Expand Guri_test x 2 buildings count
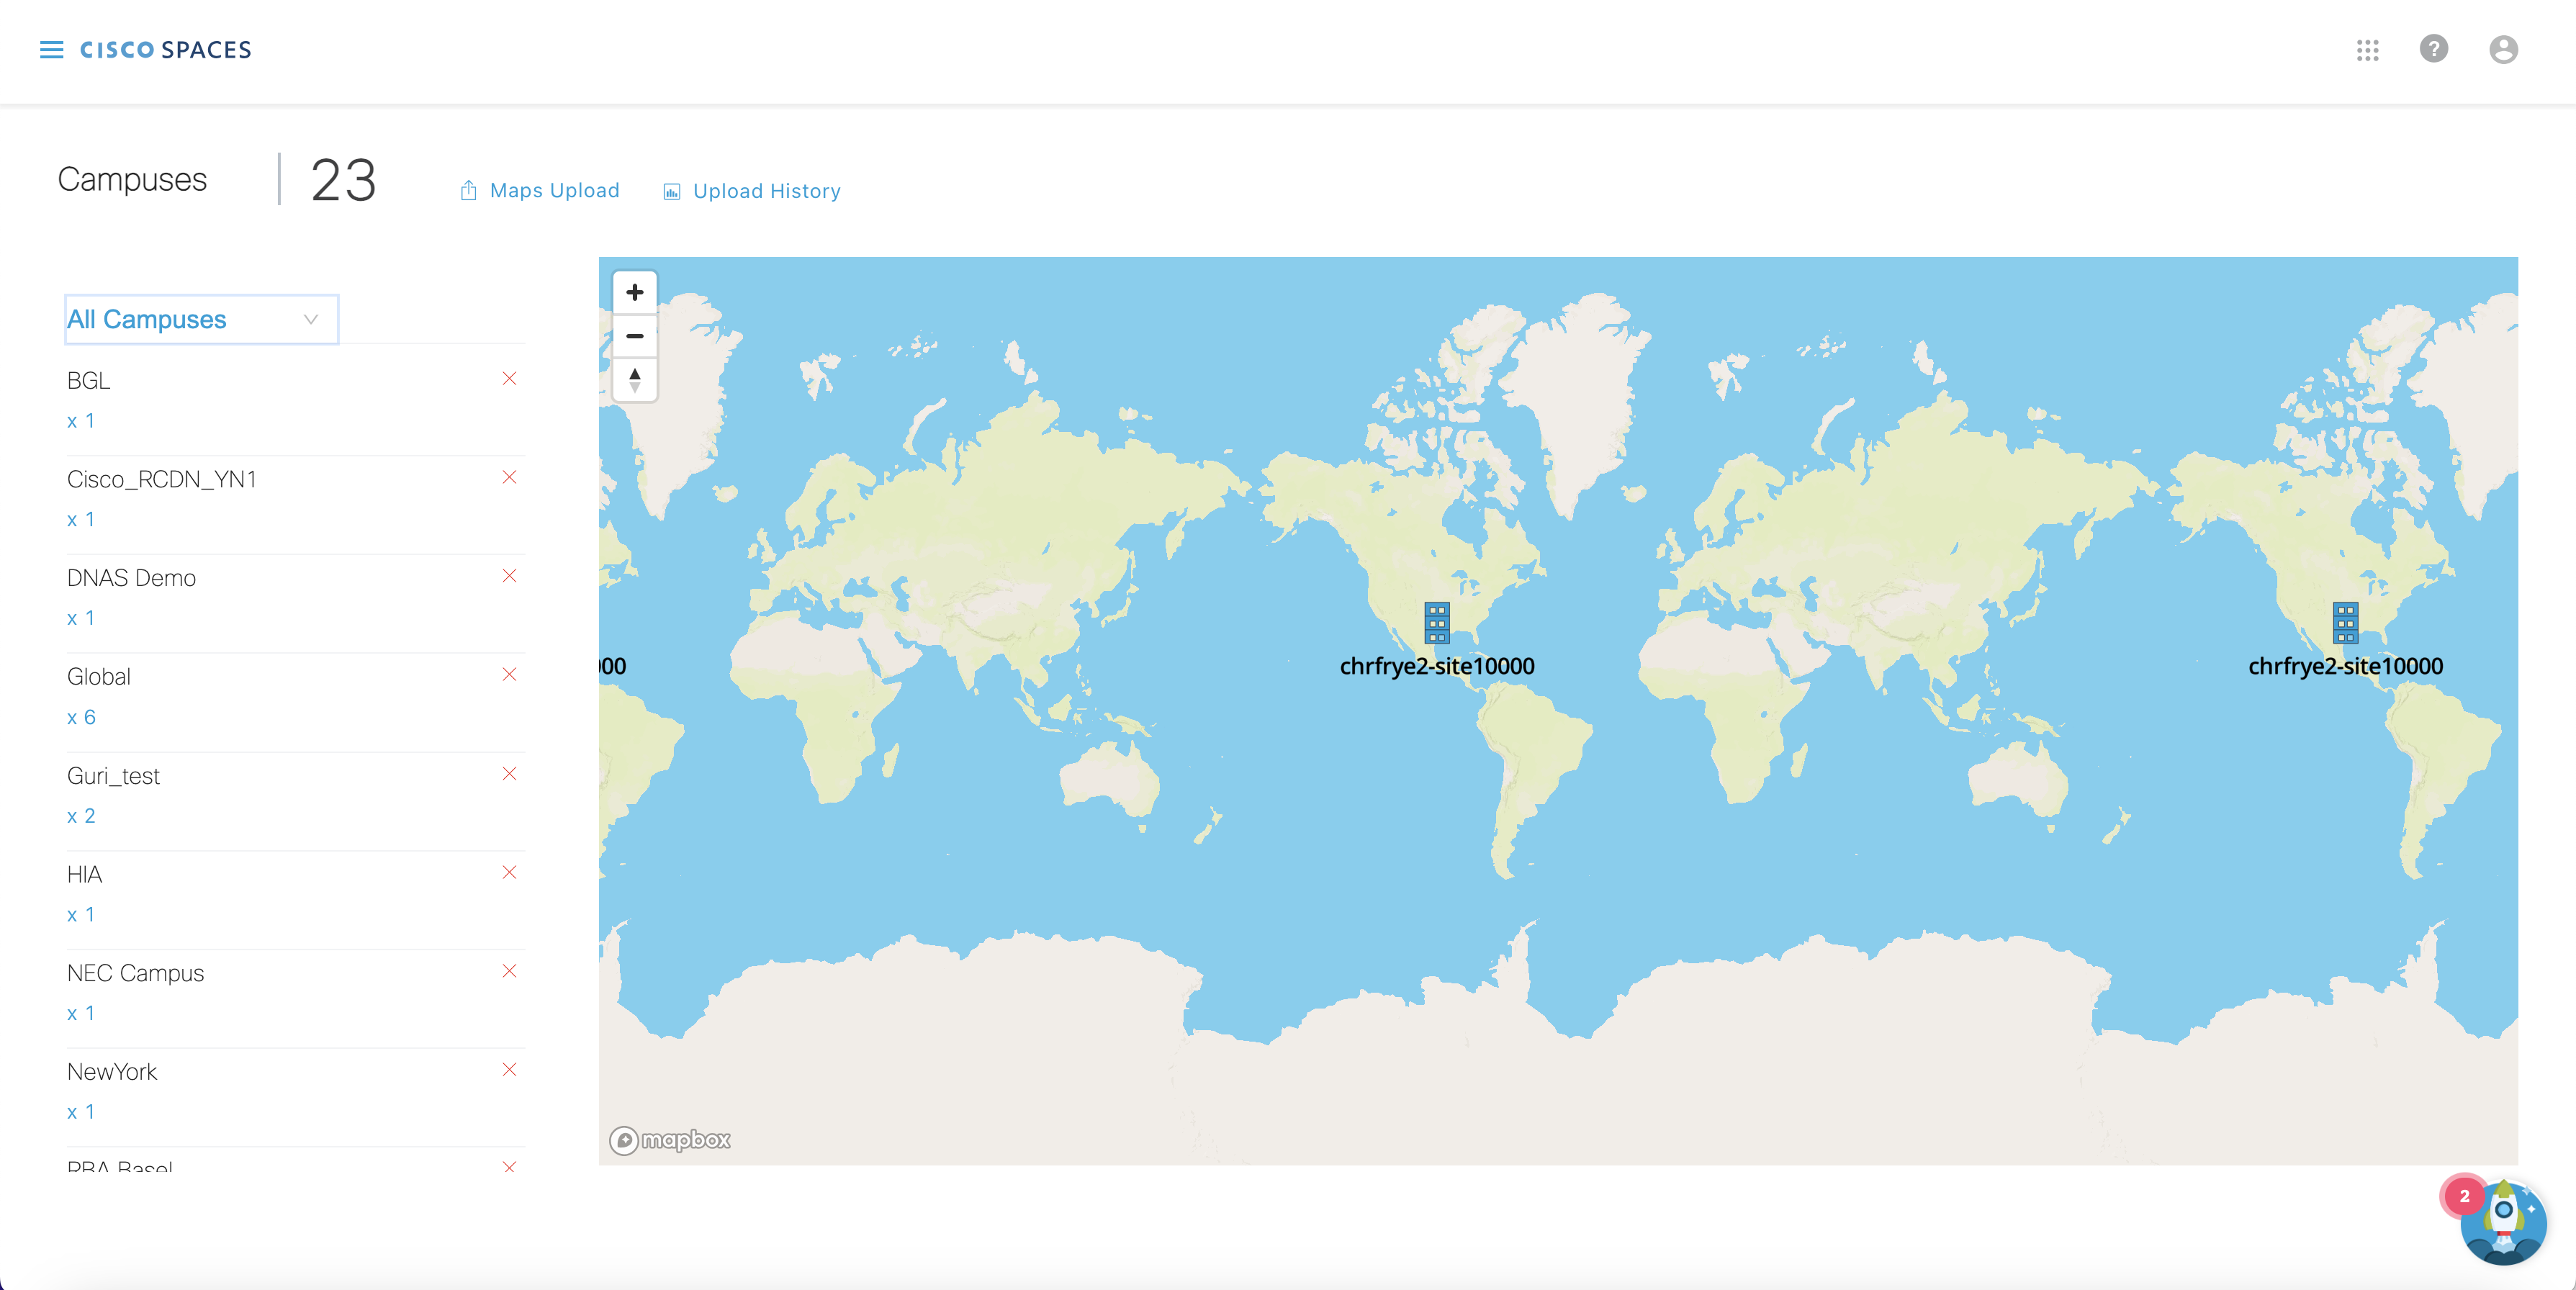Image resolution: width=2576 pixels, height=1290 pixels. 81,816
